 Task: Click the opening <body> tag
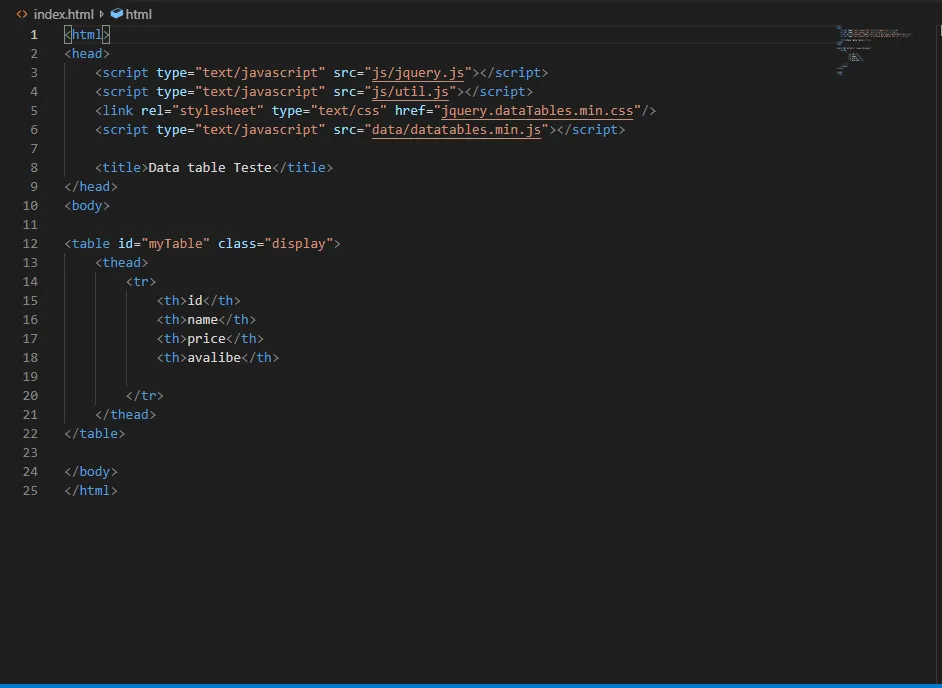(87, 205)
